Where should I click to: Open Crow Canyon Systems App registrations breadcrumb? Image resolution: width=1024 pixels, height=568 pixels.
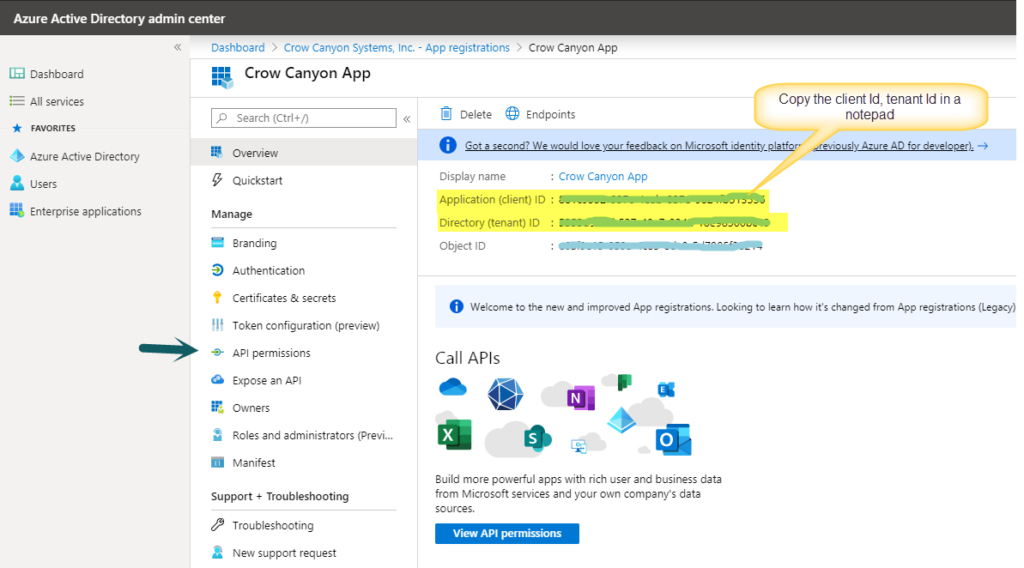[396, 48]
